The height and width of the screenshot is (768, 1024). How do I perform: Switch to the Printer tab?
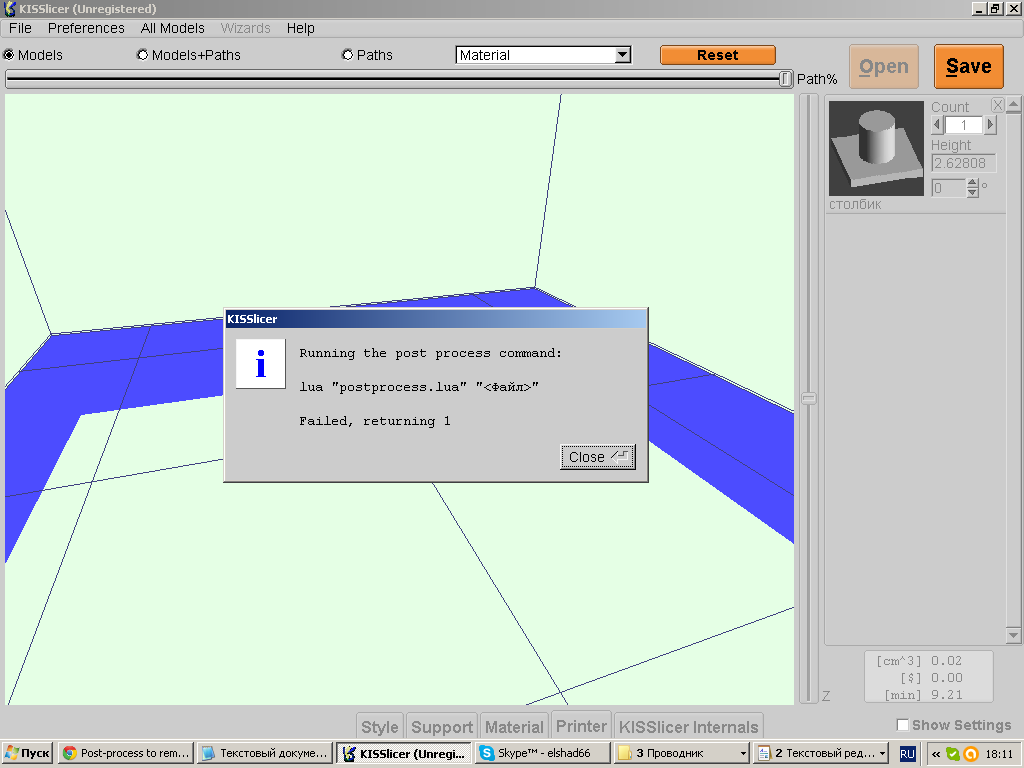[581, 726]
